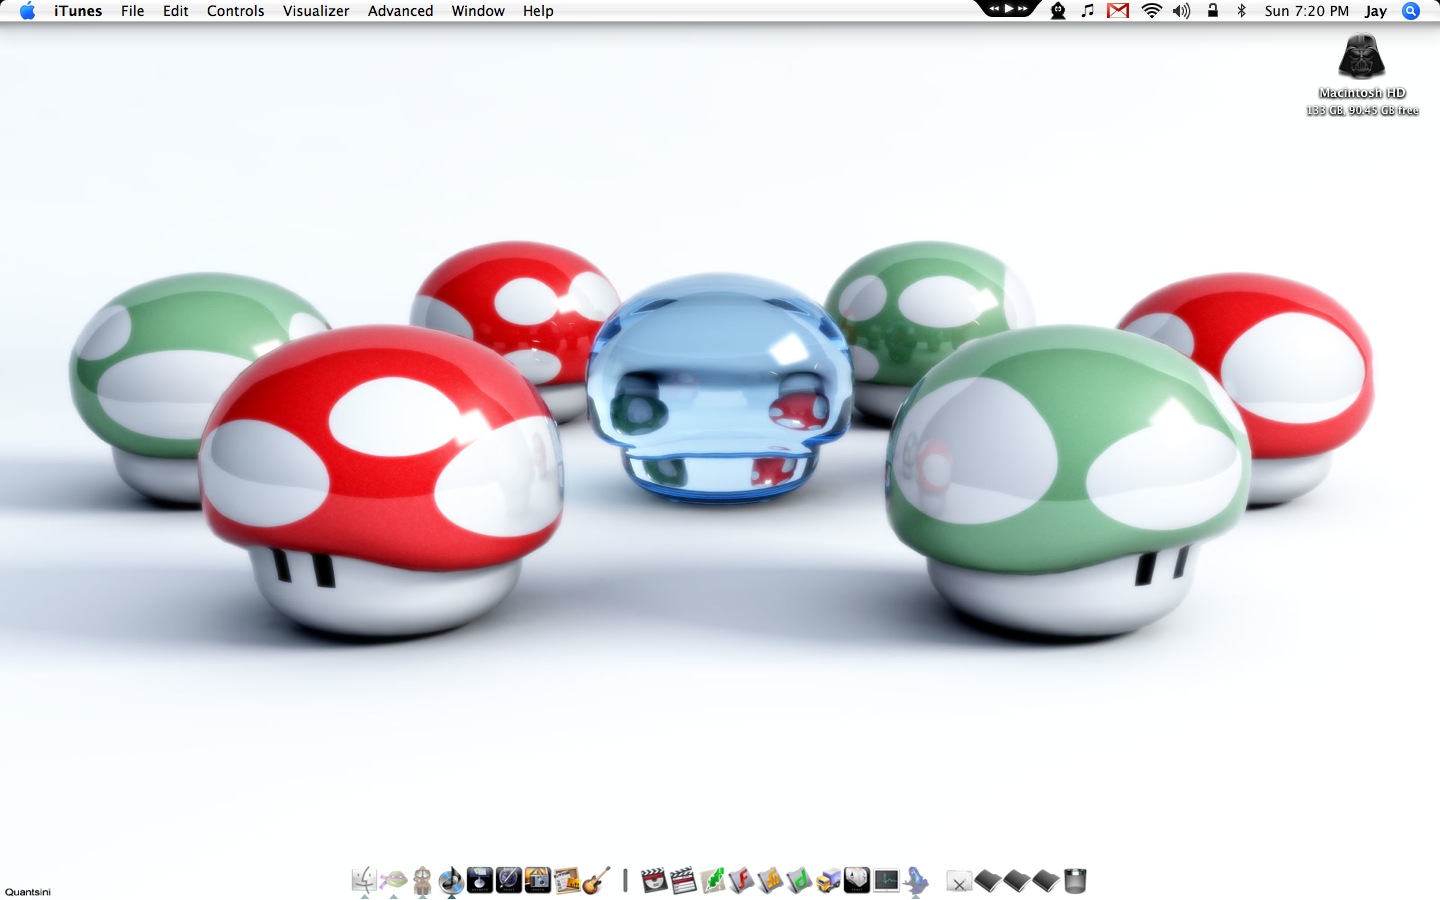Select the Macintosh HD Darth Vader drive icon

click(1362, 56)
